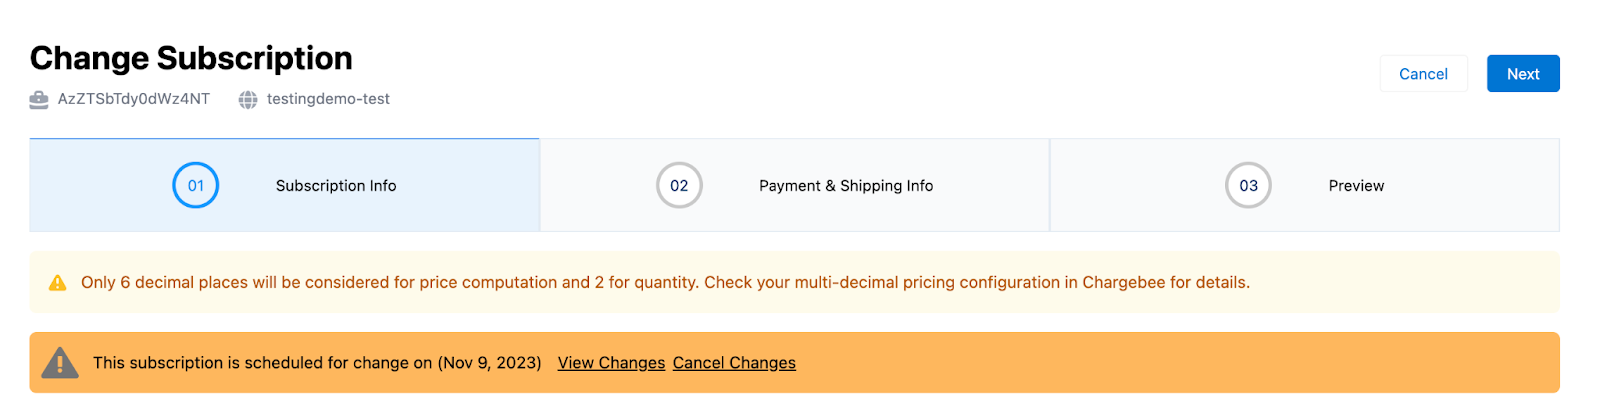
Task: Click the testingdemo-test site name
Action: (328, 99)
